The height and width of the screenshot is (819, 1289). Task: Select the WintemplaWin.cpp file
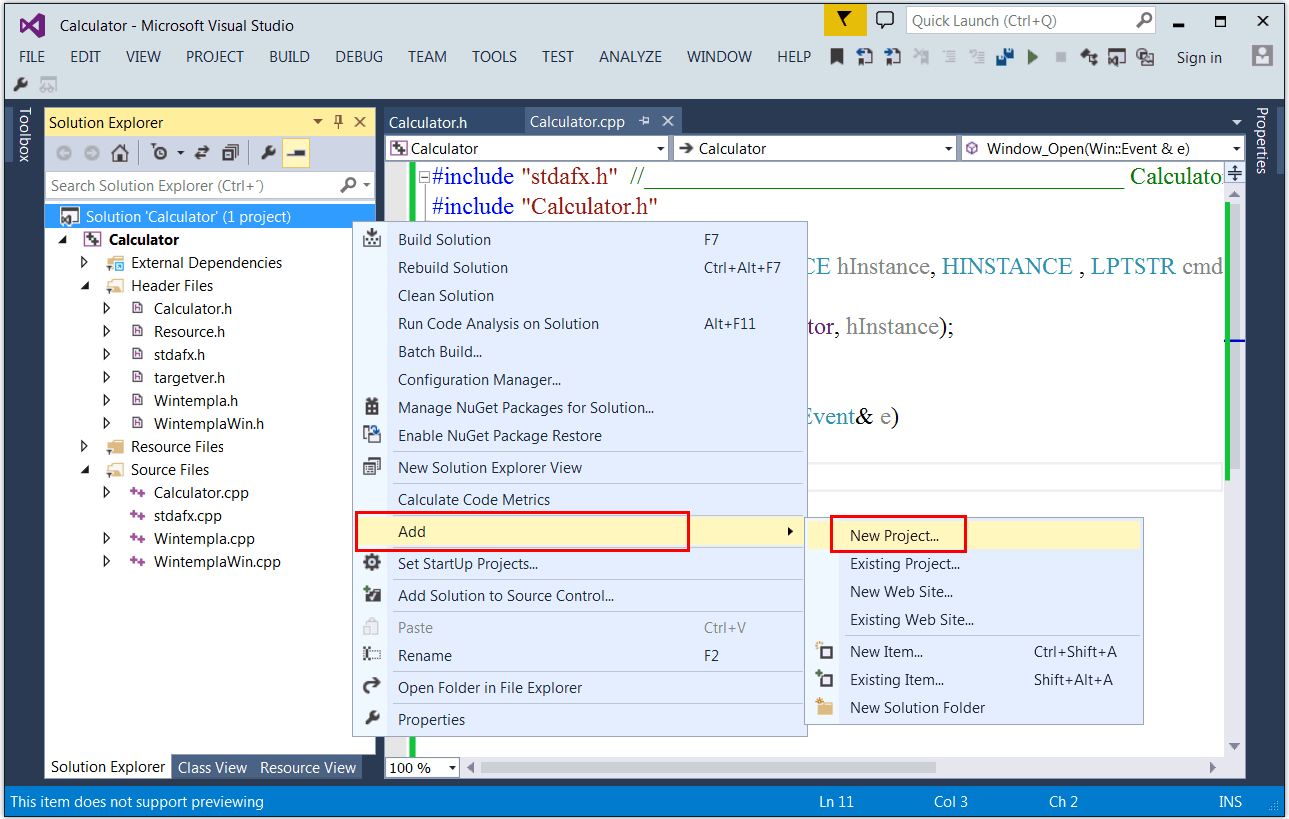pos(217,562)
